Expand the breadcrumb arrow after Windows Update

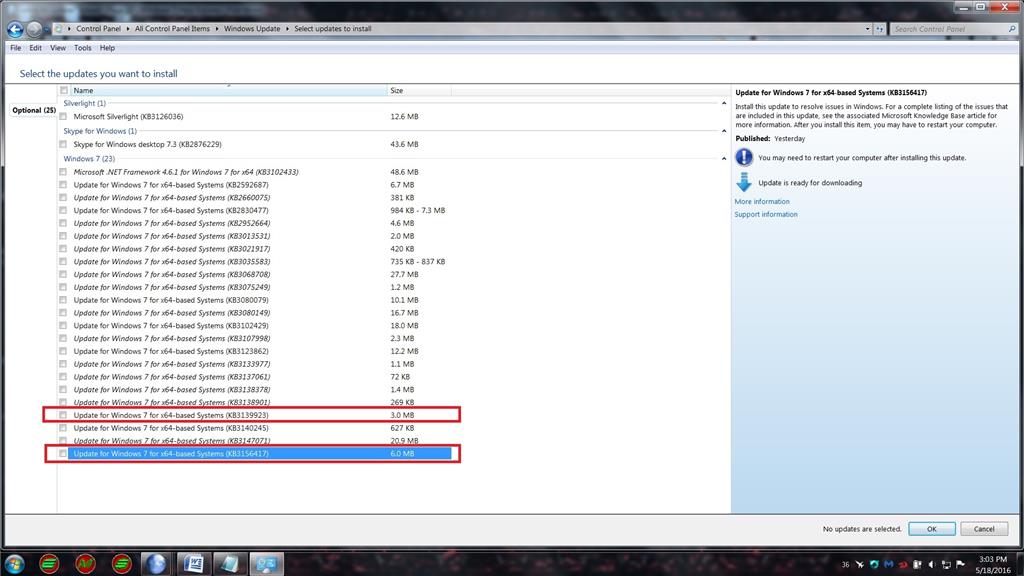point(287,29)
